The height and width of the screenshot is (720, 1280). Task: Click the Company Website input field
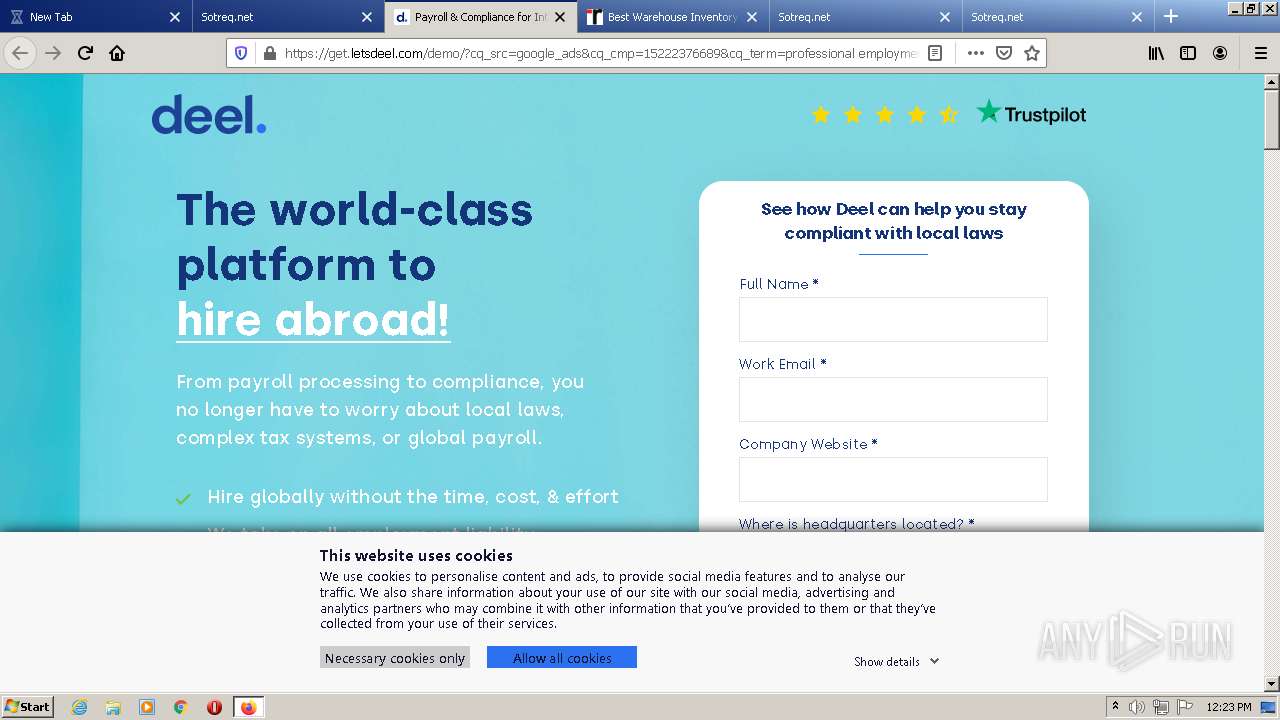(893, 479)
